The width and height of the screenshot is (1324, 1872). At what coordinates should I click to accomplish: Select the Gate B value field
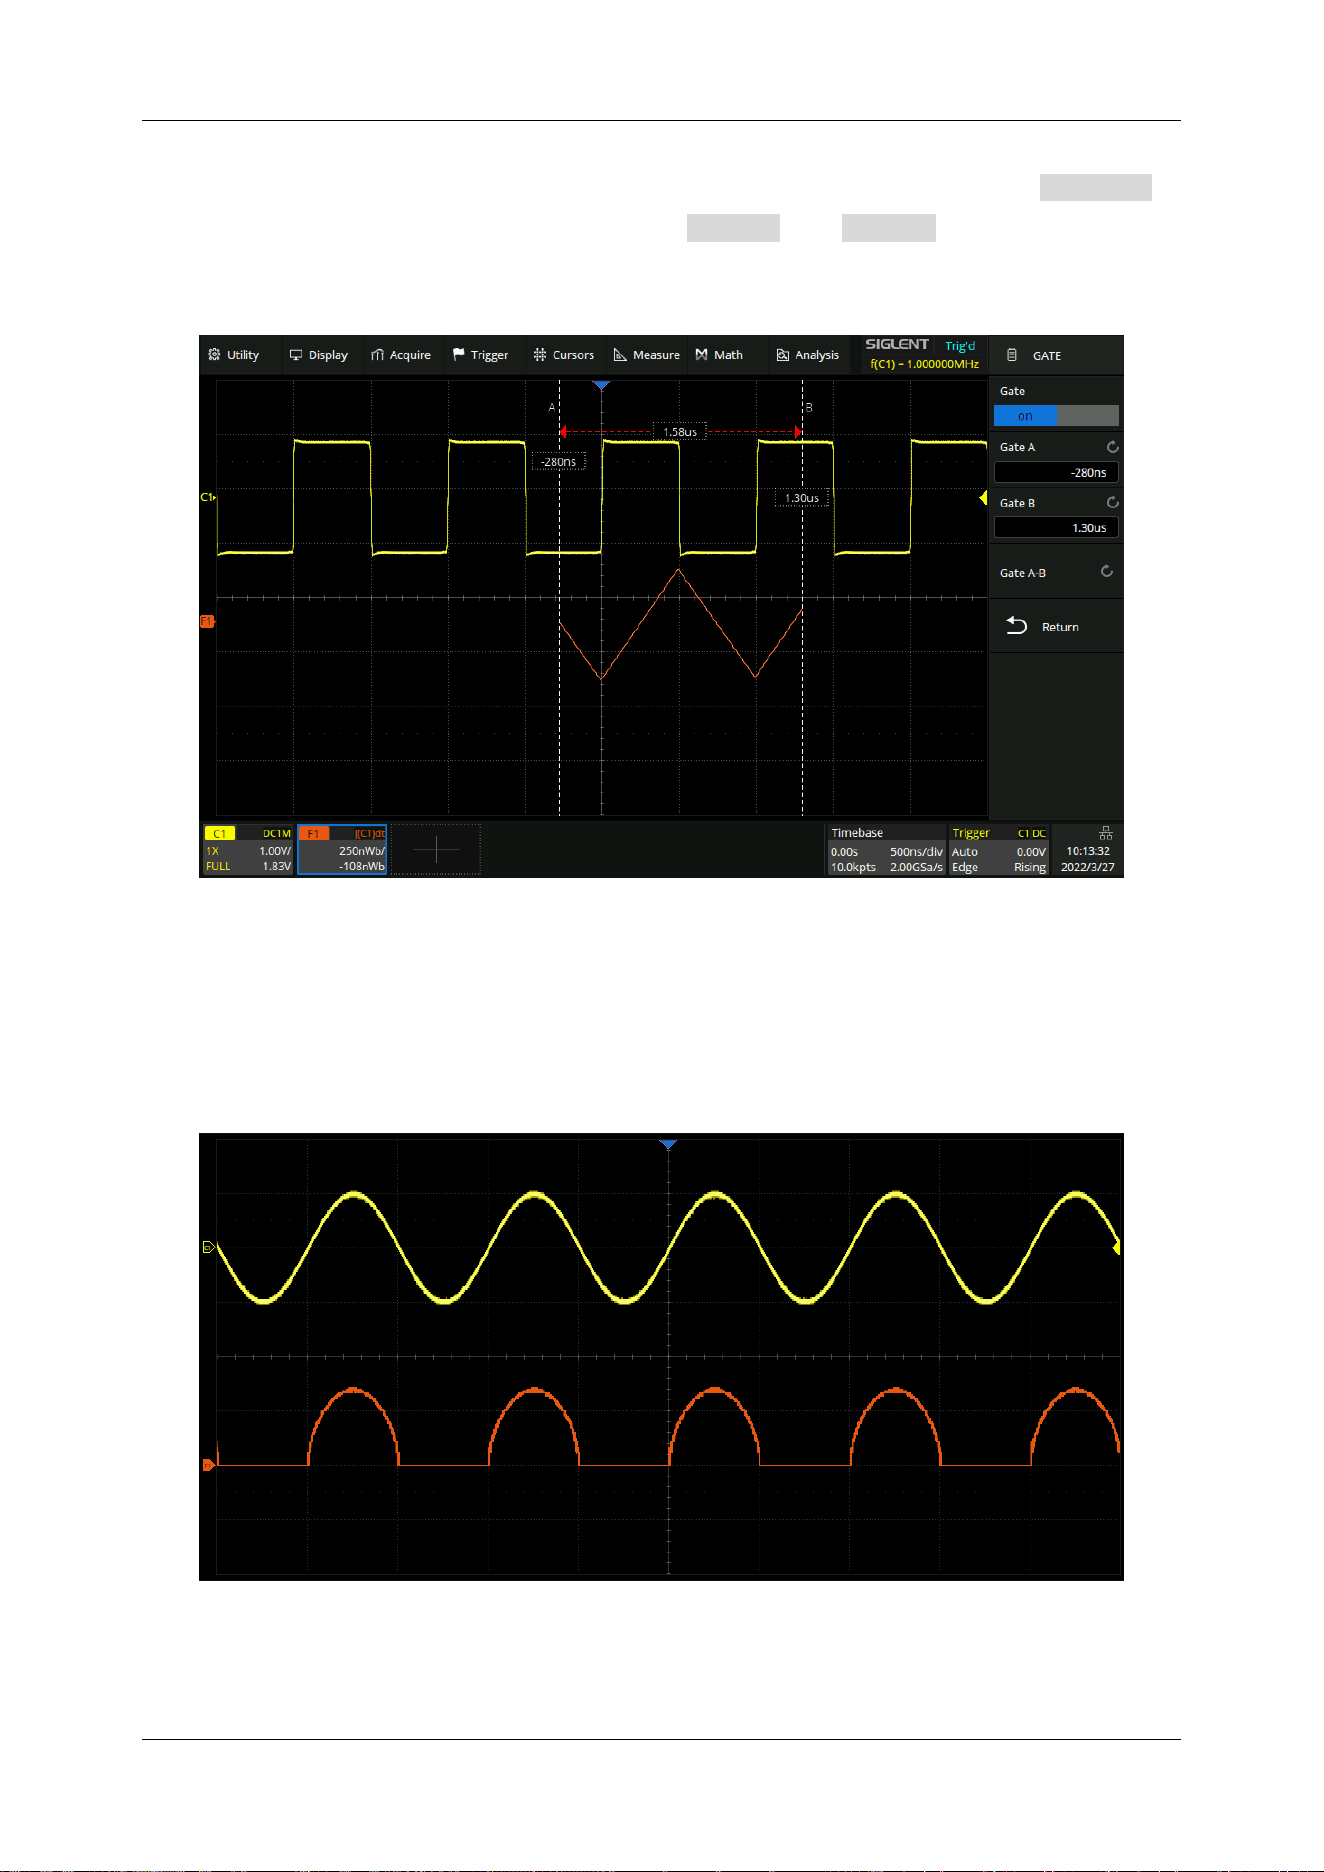click(x=1056, y=528)
